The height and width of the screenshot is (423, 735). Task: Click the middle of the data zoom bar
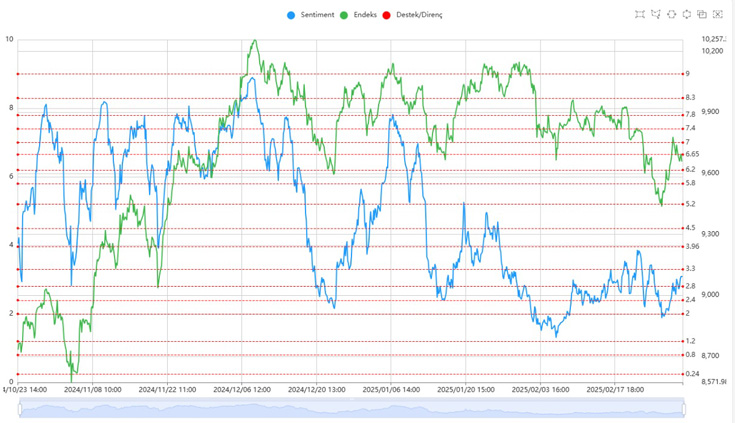[351, 407]
